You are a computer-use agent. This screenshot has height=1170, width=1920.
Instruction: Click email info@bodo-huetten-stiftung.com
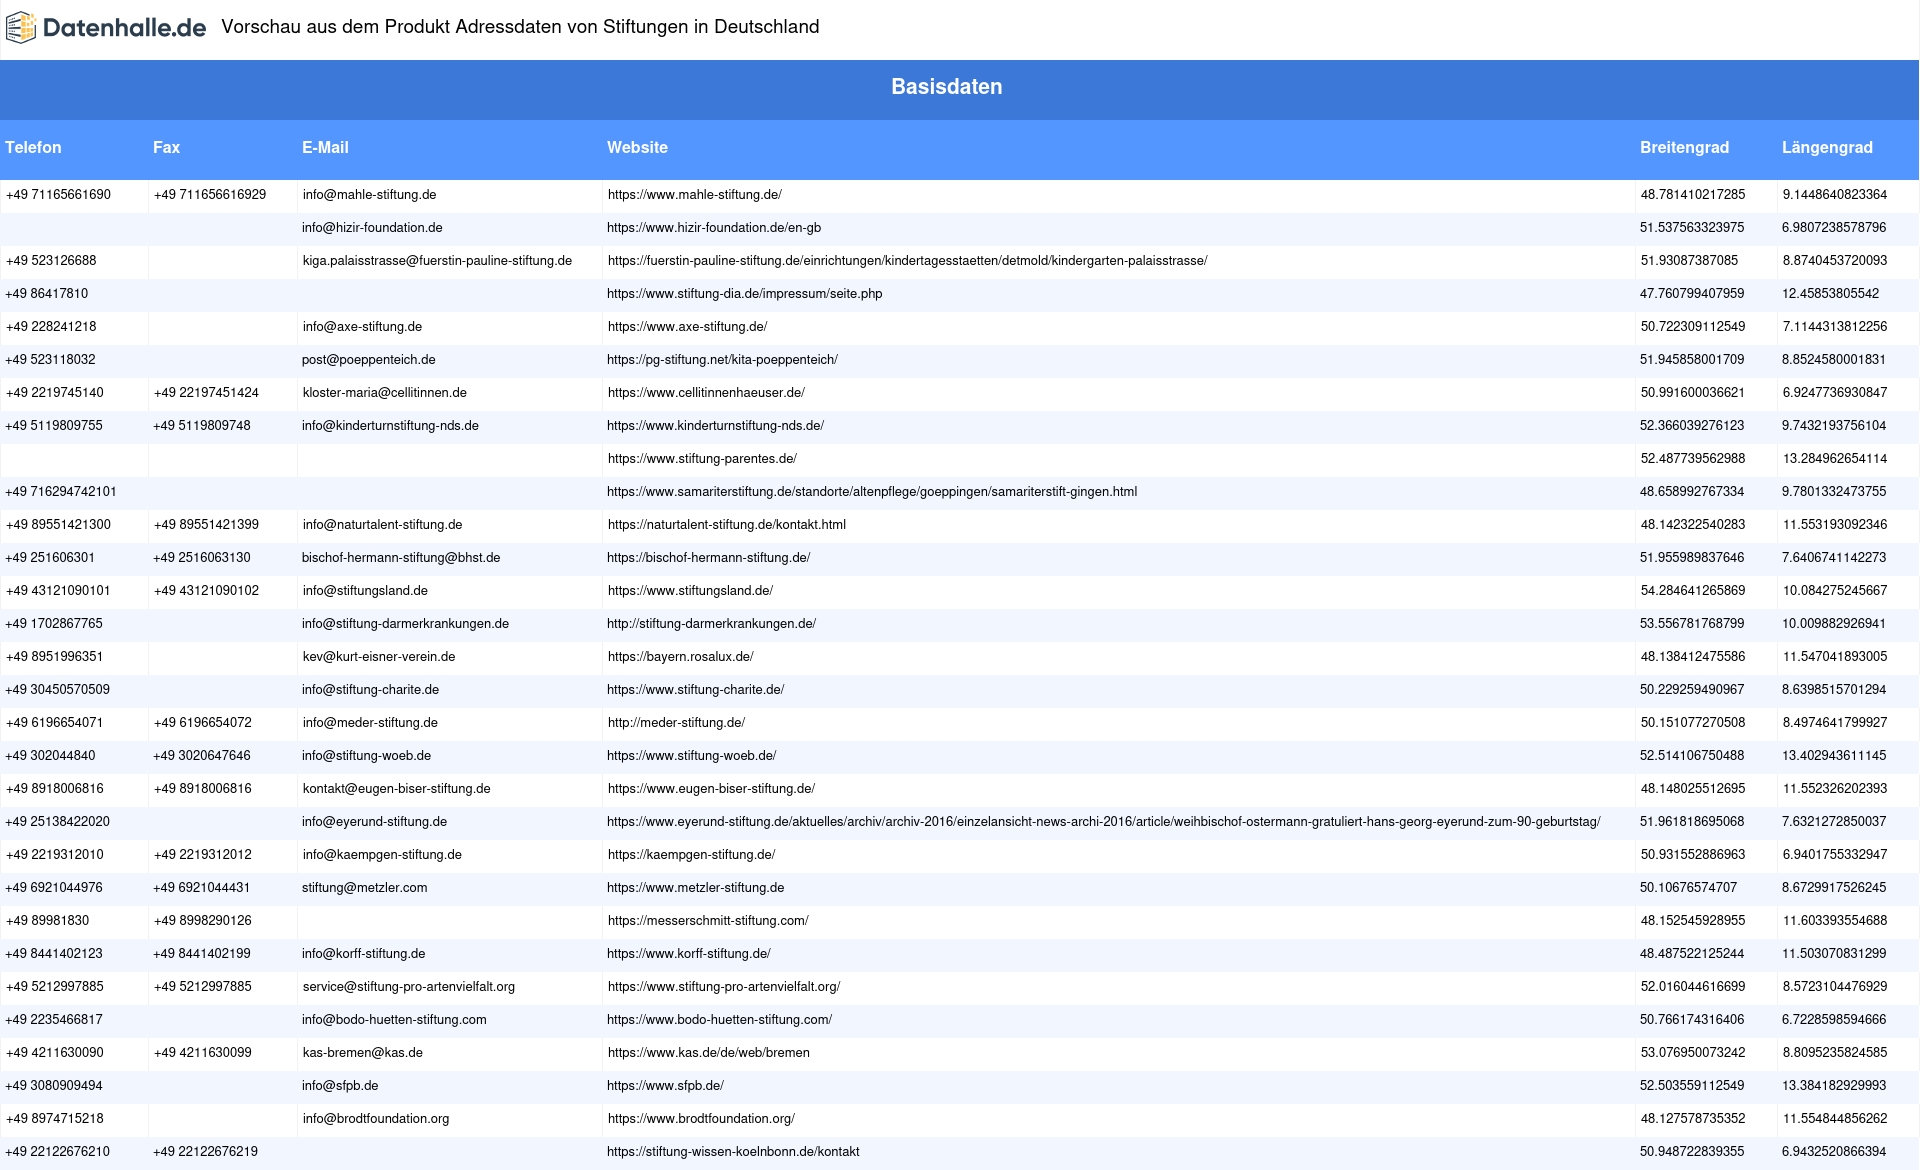[394, 1020]
